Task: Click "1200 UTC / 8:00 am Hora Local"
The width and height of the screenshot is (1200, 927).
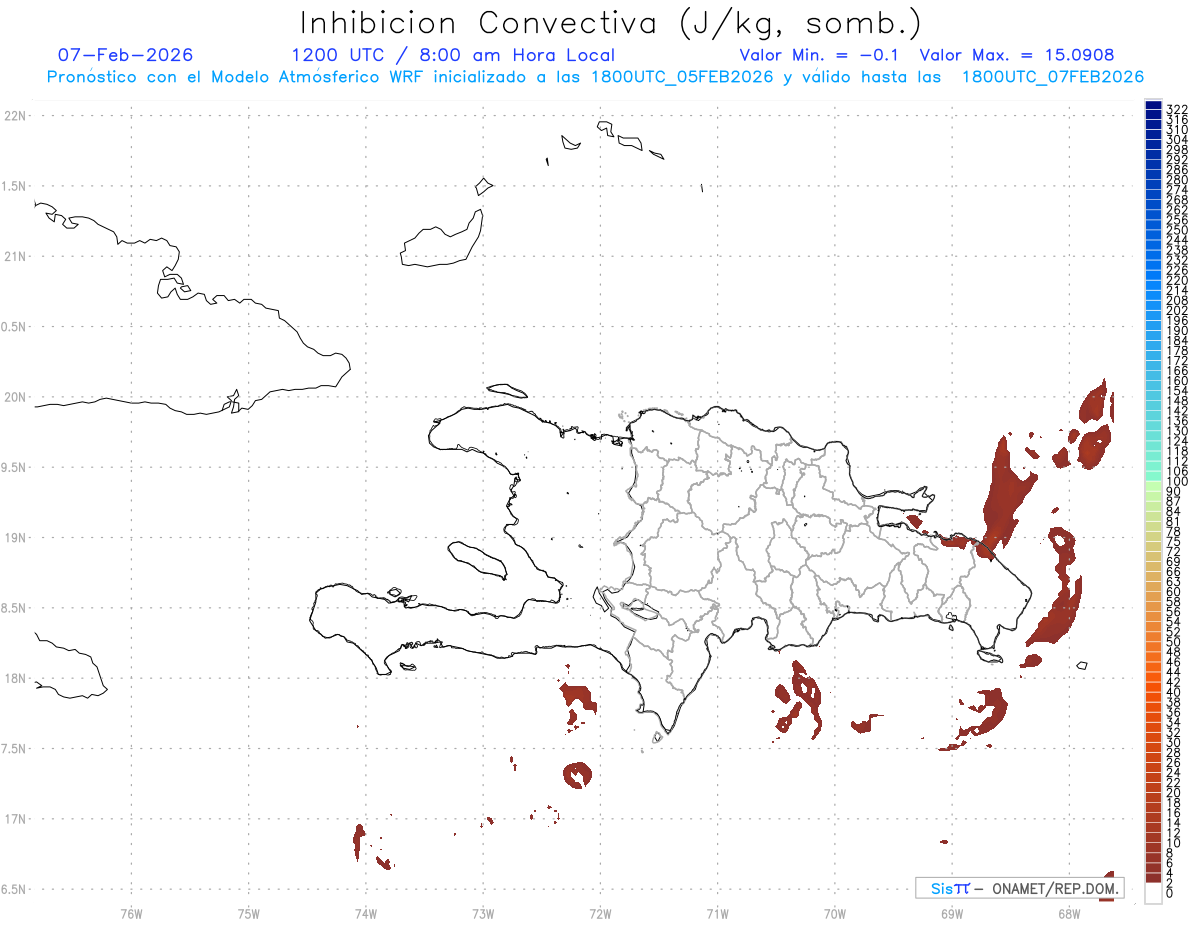Action: (x=453, y=56)
